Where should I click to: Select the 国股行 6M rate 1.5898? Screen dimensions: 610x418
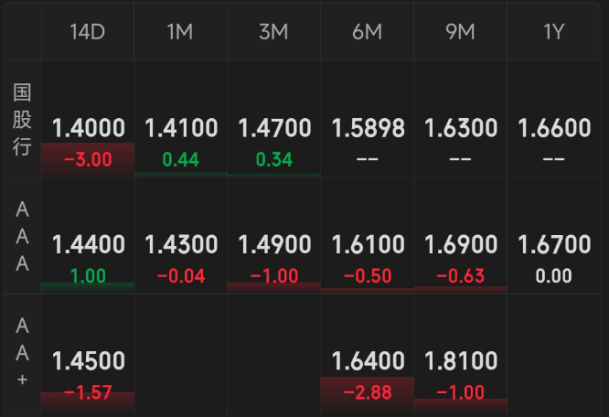coord(367,129)
